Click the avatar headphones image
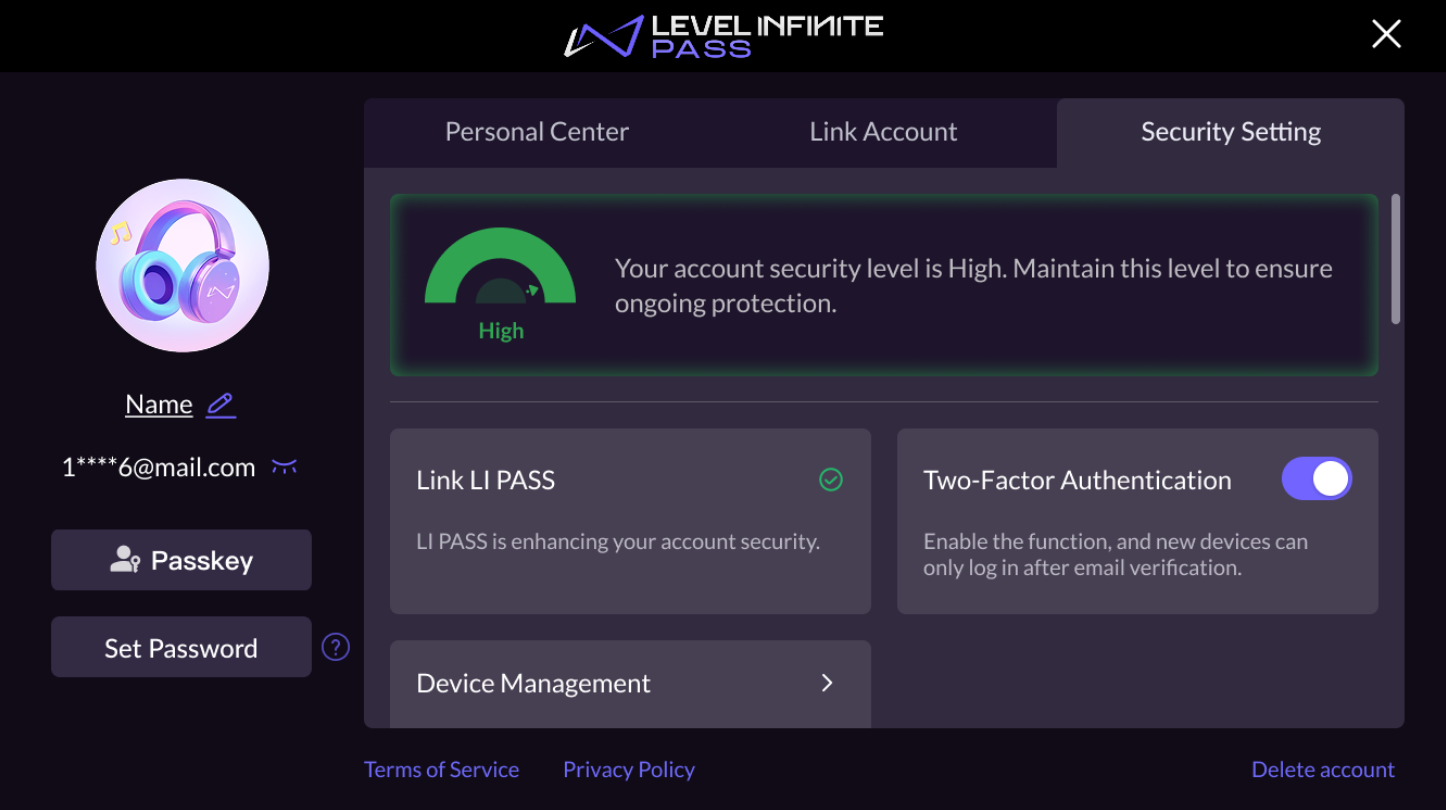Image resolution: width=1446 pixels, height=810 pixels. coord(182,265)
